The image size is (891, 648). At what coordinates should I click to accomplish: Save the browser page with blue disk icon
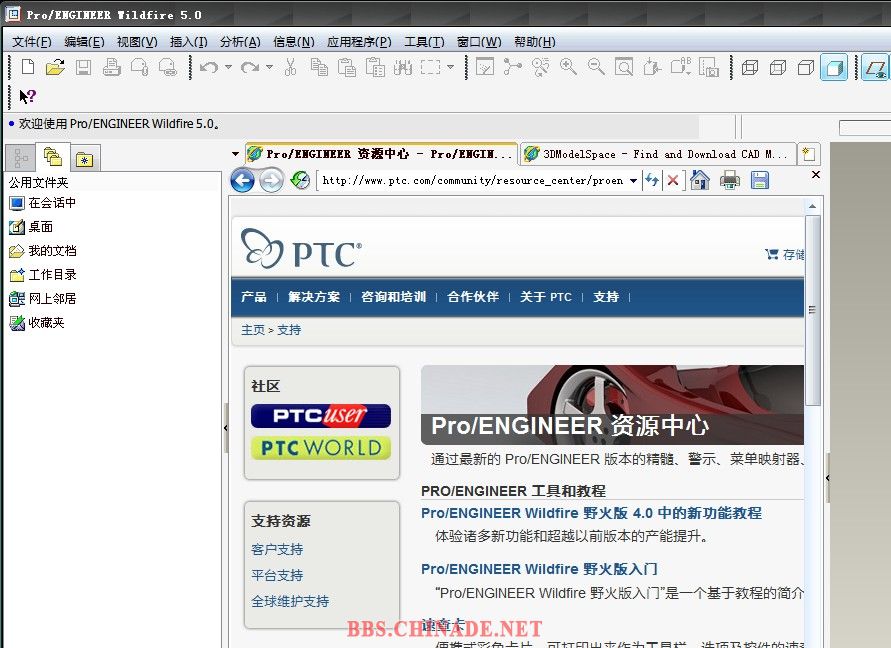pos(760,181)
